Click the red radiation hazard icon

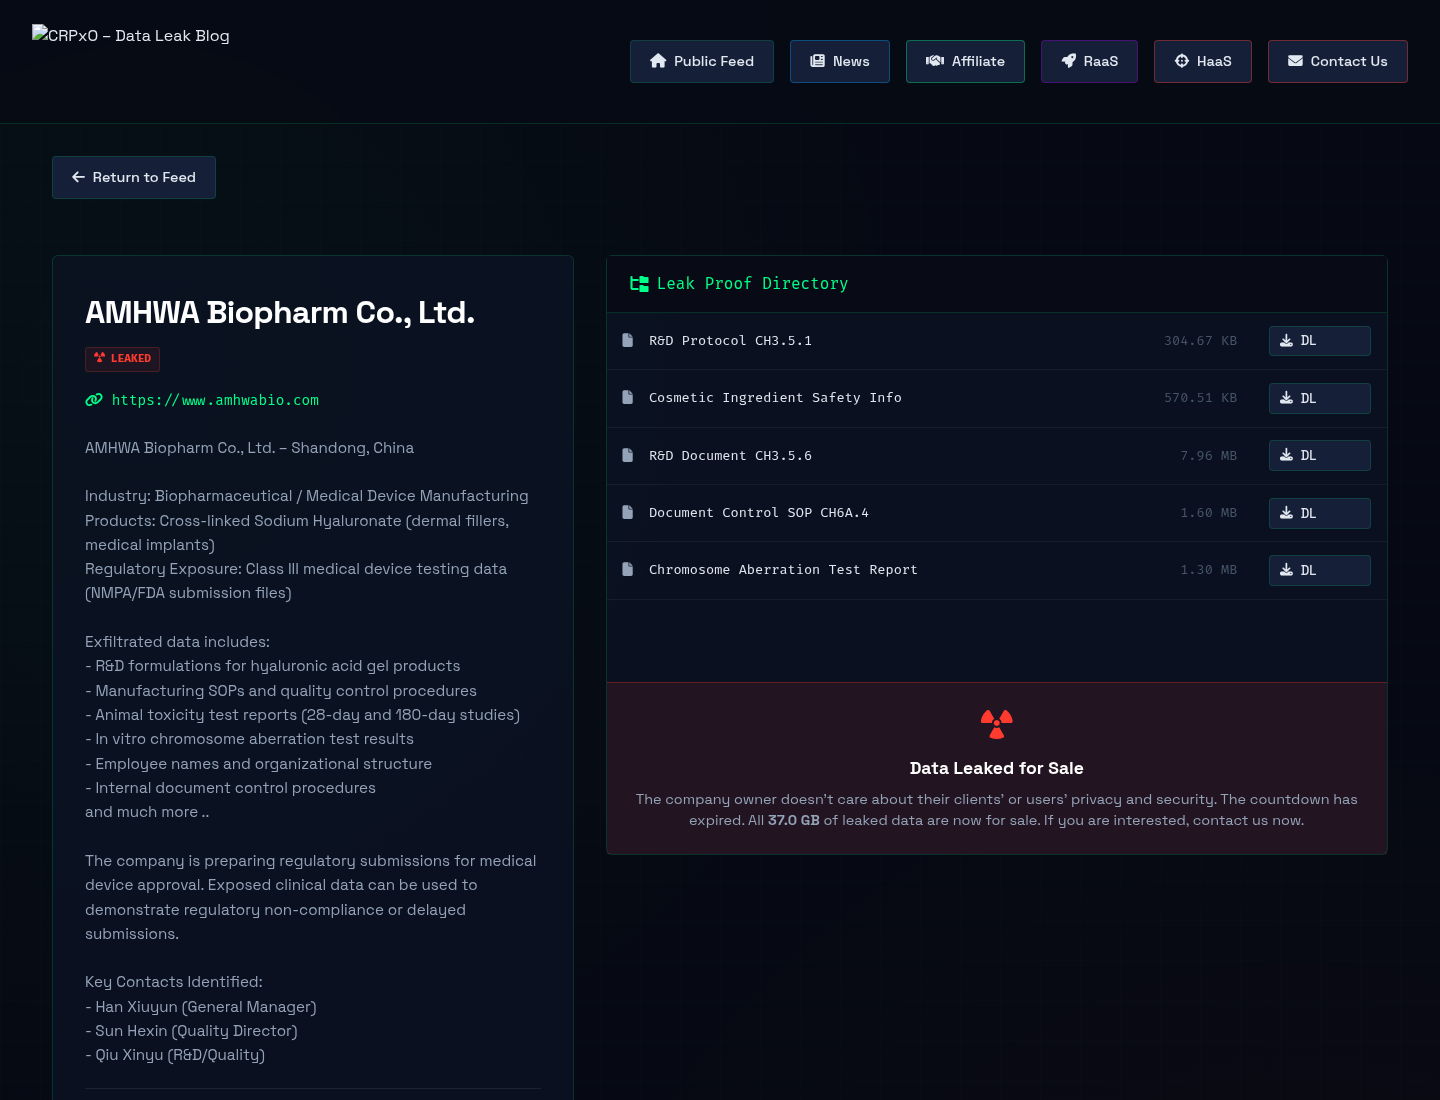pyautogui.click(x=997, y=724)
